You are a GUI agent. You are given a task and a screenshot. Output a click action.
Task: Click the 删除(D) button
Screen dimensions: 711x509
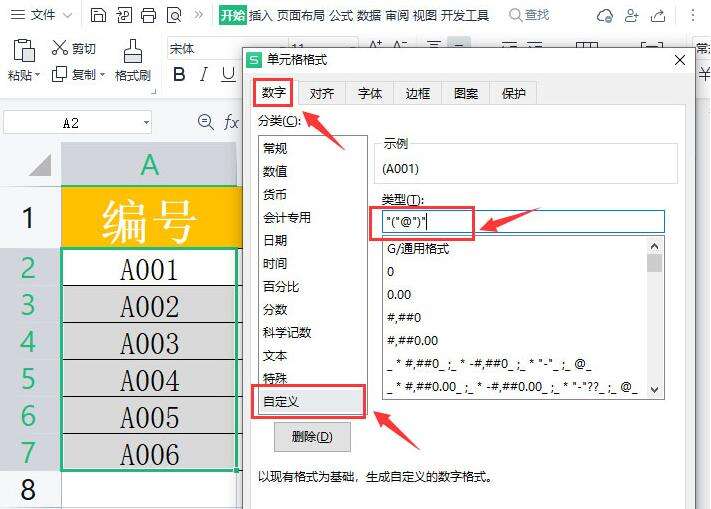tap(312, 437)
